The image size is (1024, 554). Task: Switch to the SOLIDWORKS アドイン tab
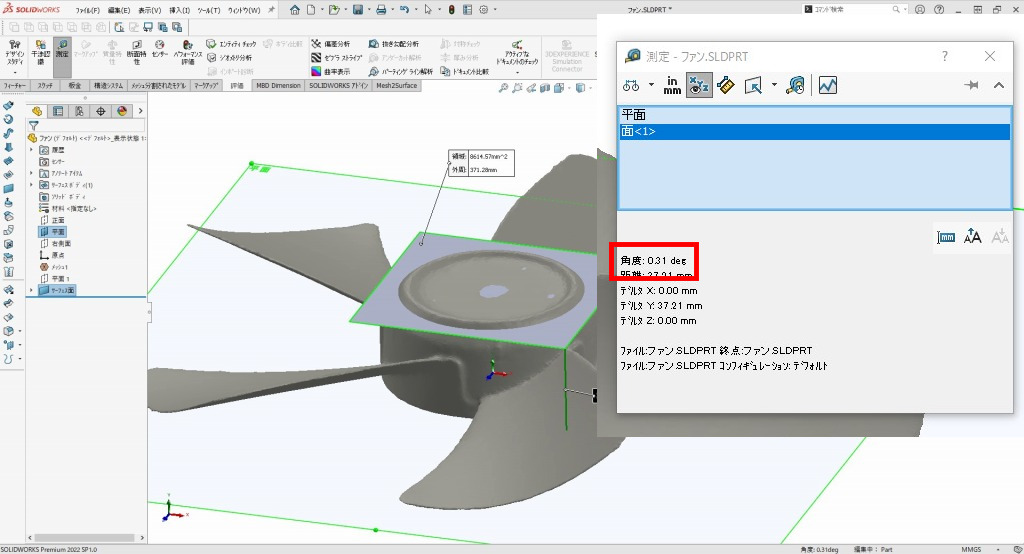tap(338, 86)
